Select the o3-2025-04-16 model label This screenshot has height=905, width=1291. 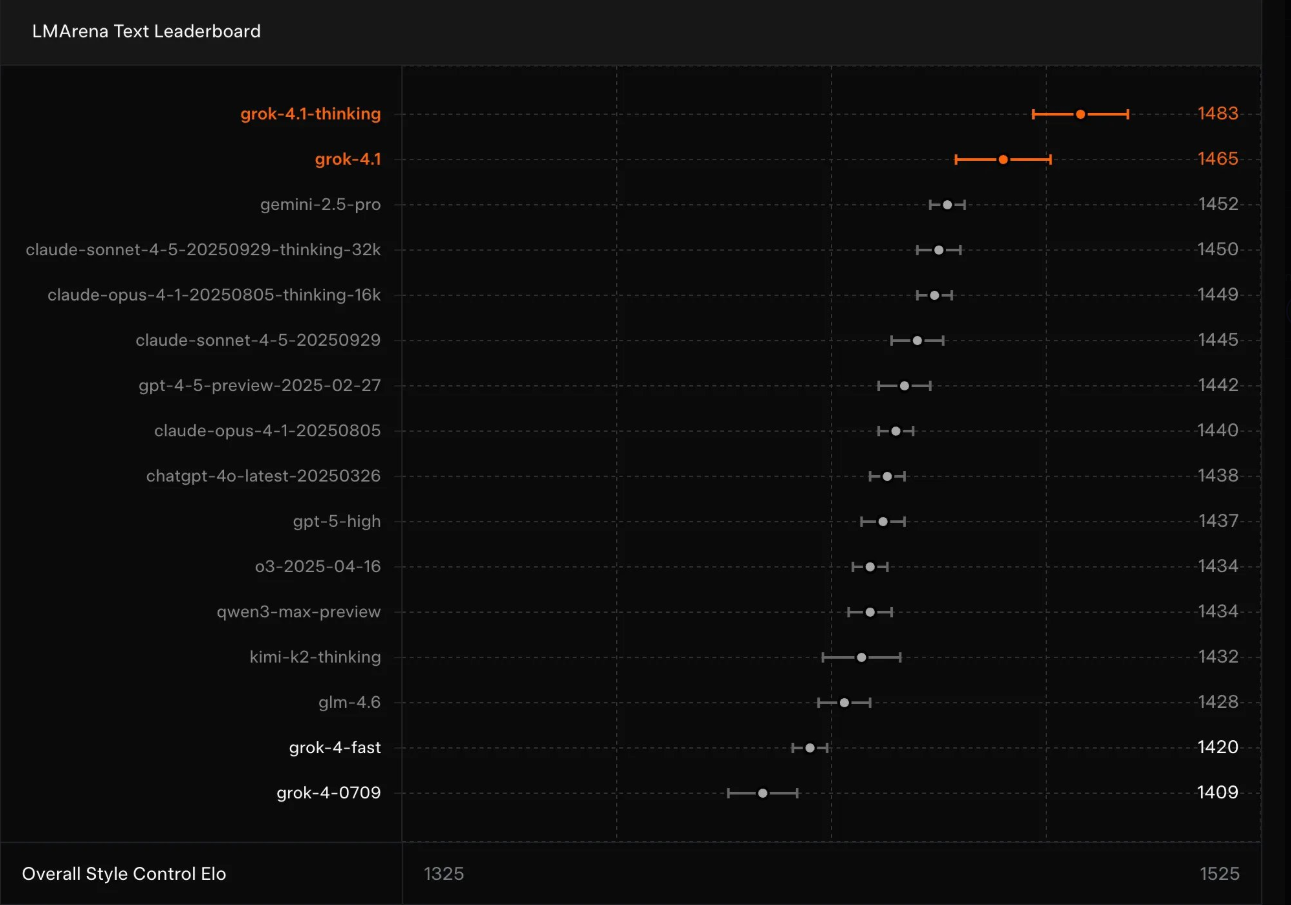(x=317, y=566)
